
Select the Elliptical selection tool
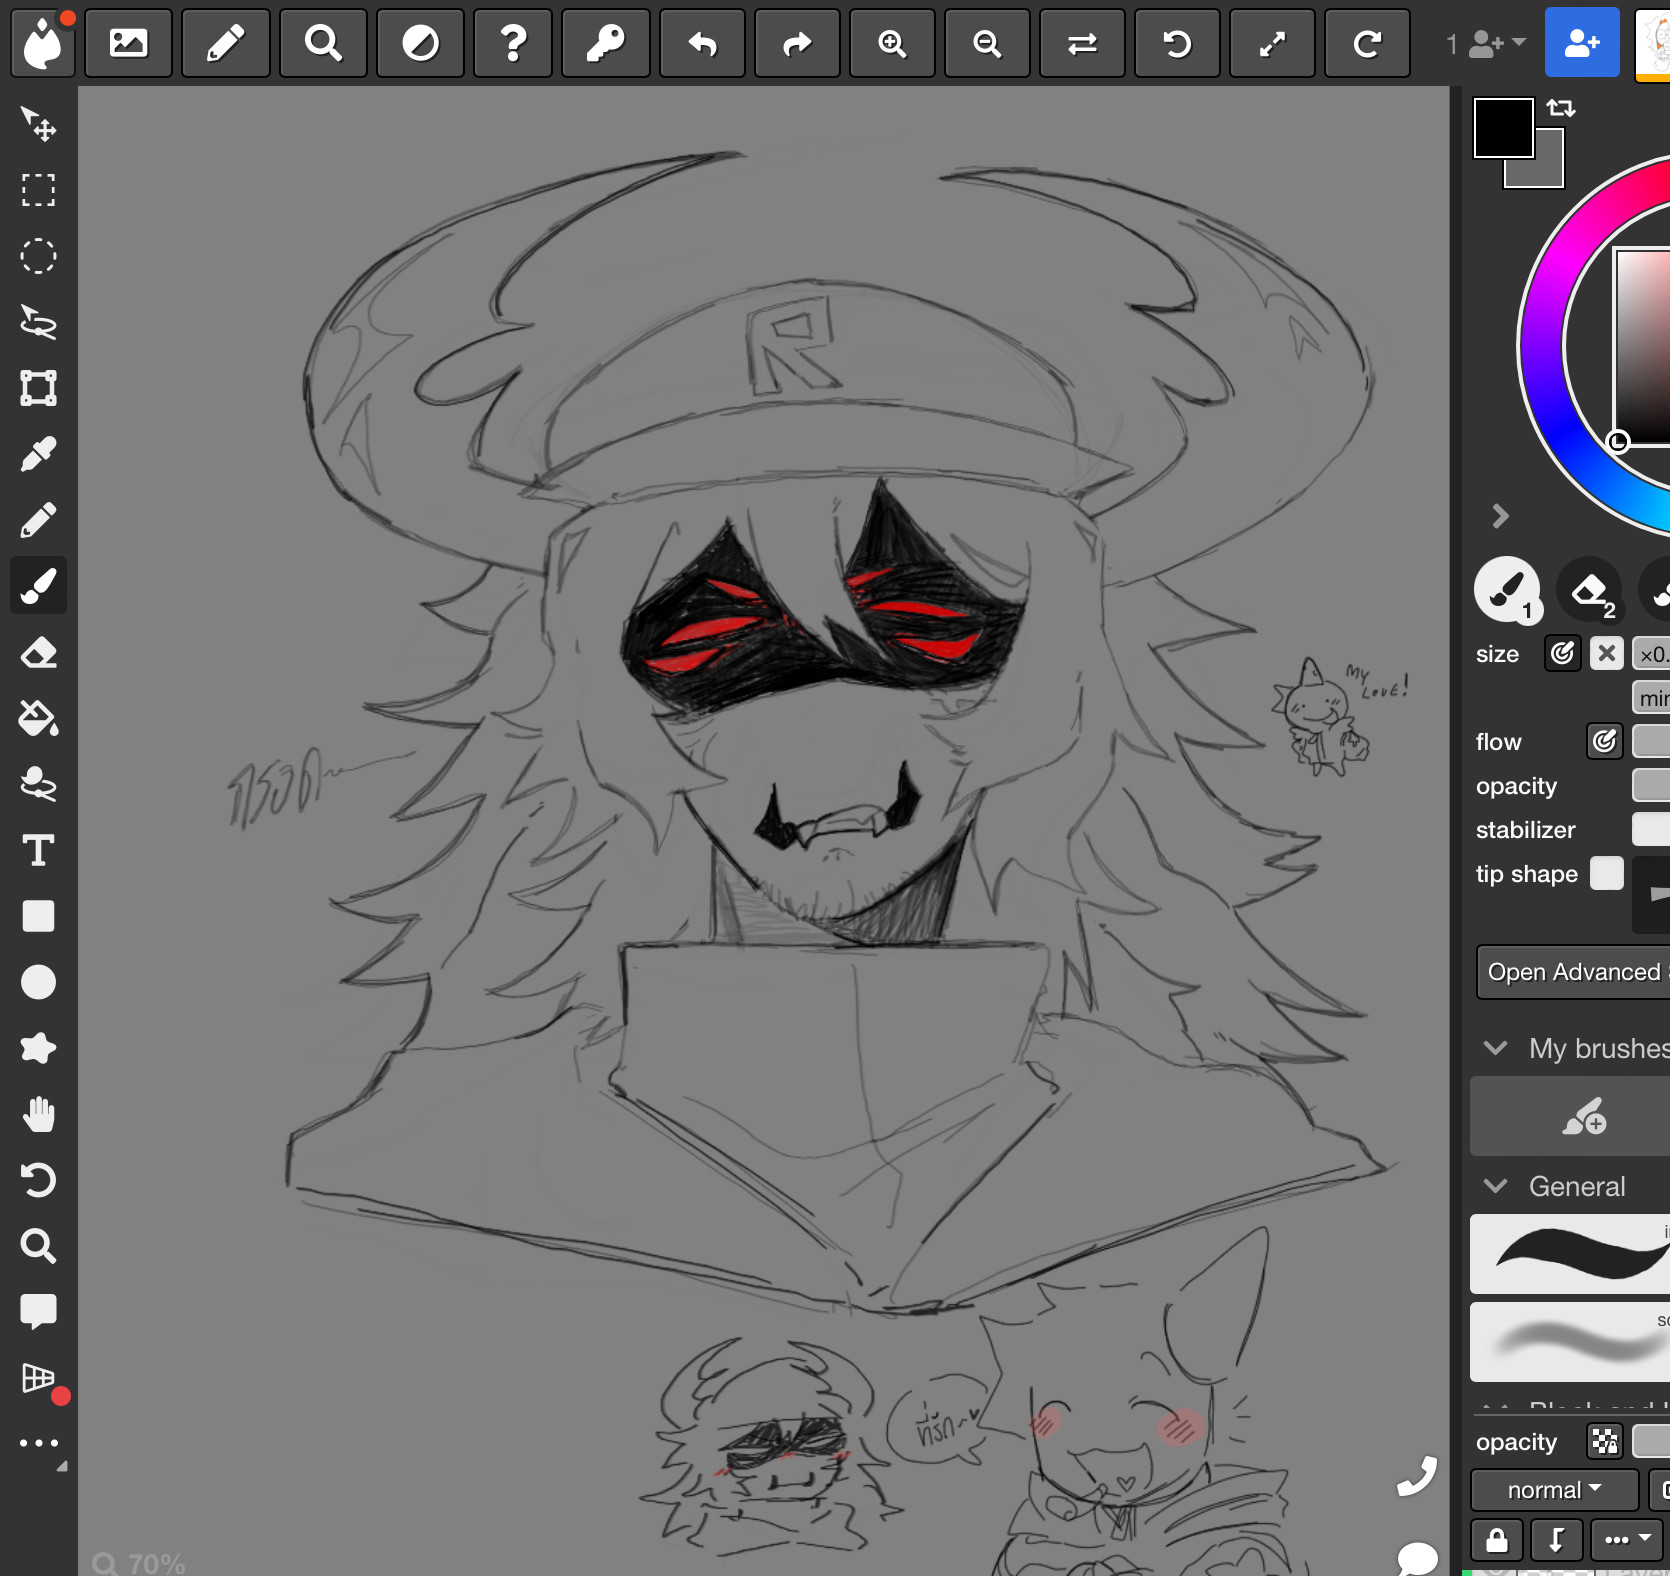pyautogui.click(x=38, y=256)
